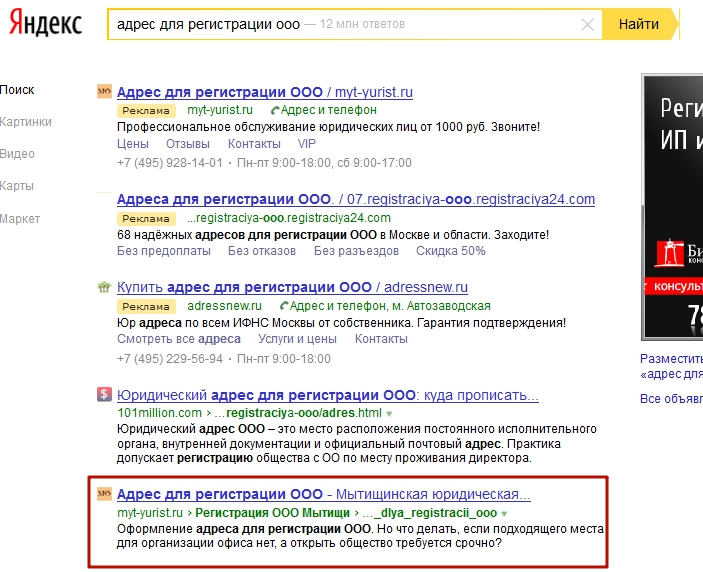Open dropdown arrow after _dlya_registracii_ooo URL
703x572 pixels.
click(504, 513)
